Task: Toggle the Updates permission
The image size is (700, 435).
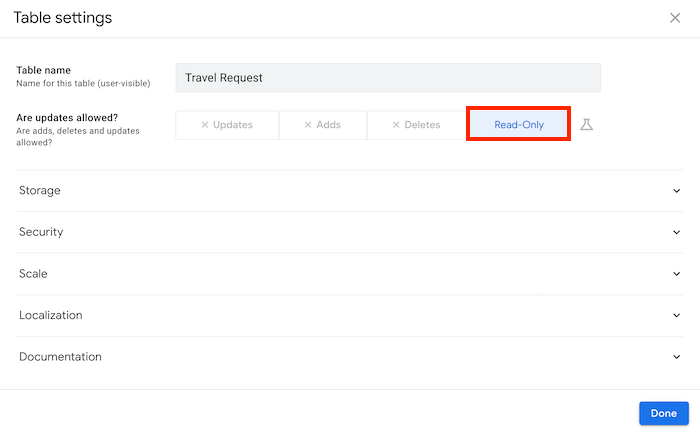Action: pyautogui.click(x=227, y=125)
